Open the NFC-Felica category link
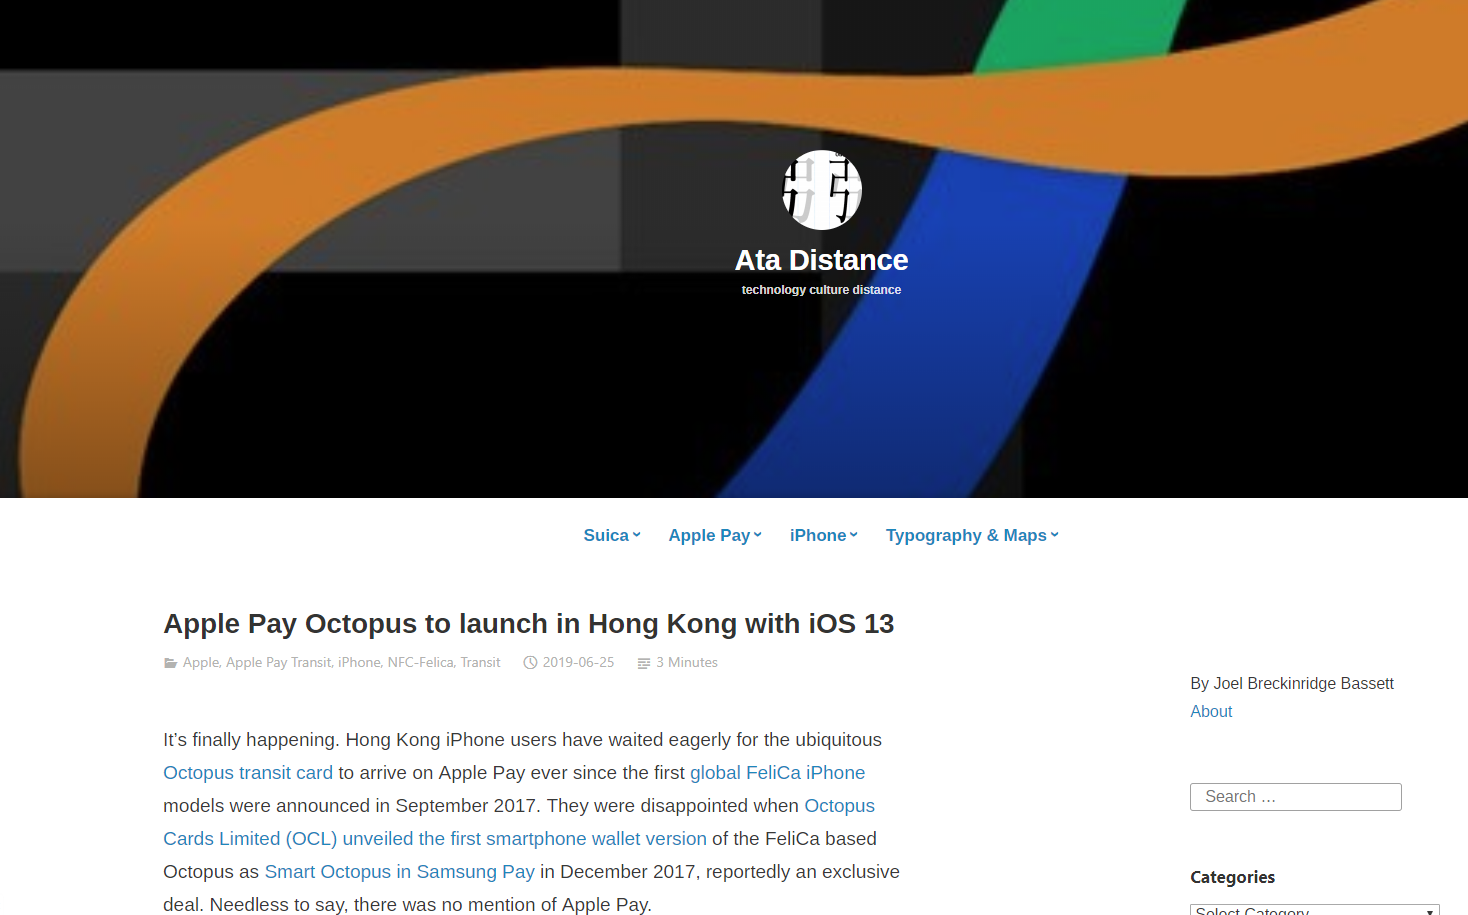This screenshot has height=915, width=1468. pyautogui.click(x=420, y=662)
